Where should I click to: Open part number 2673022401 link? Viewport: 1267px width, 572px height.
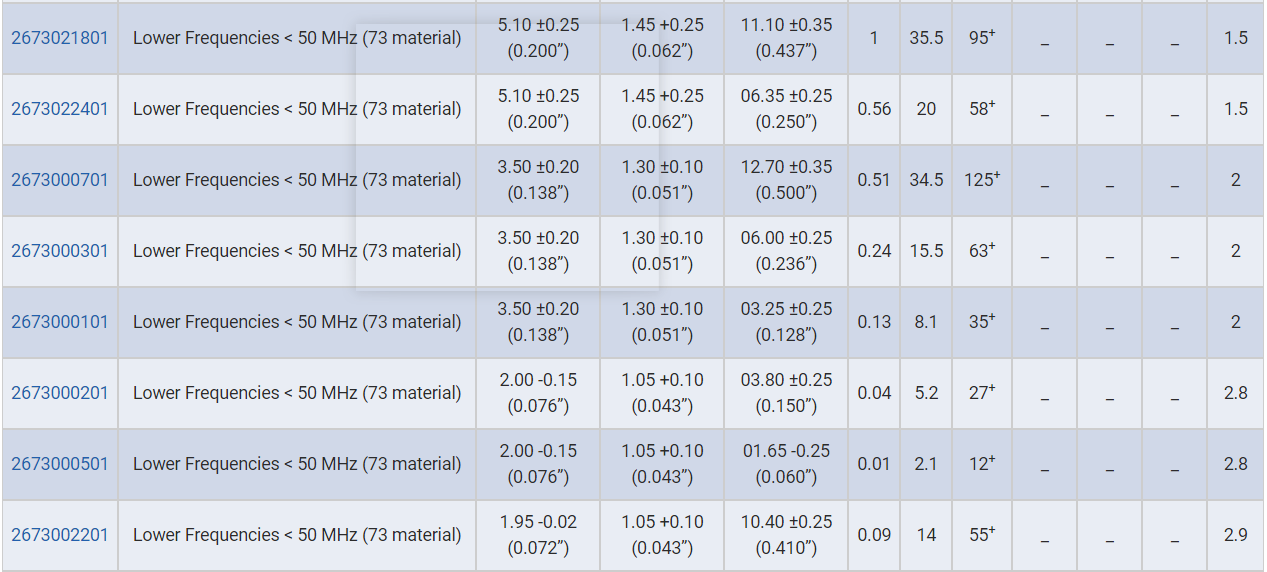60,109
